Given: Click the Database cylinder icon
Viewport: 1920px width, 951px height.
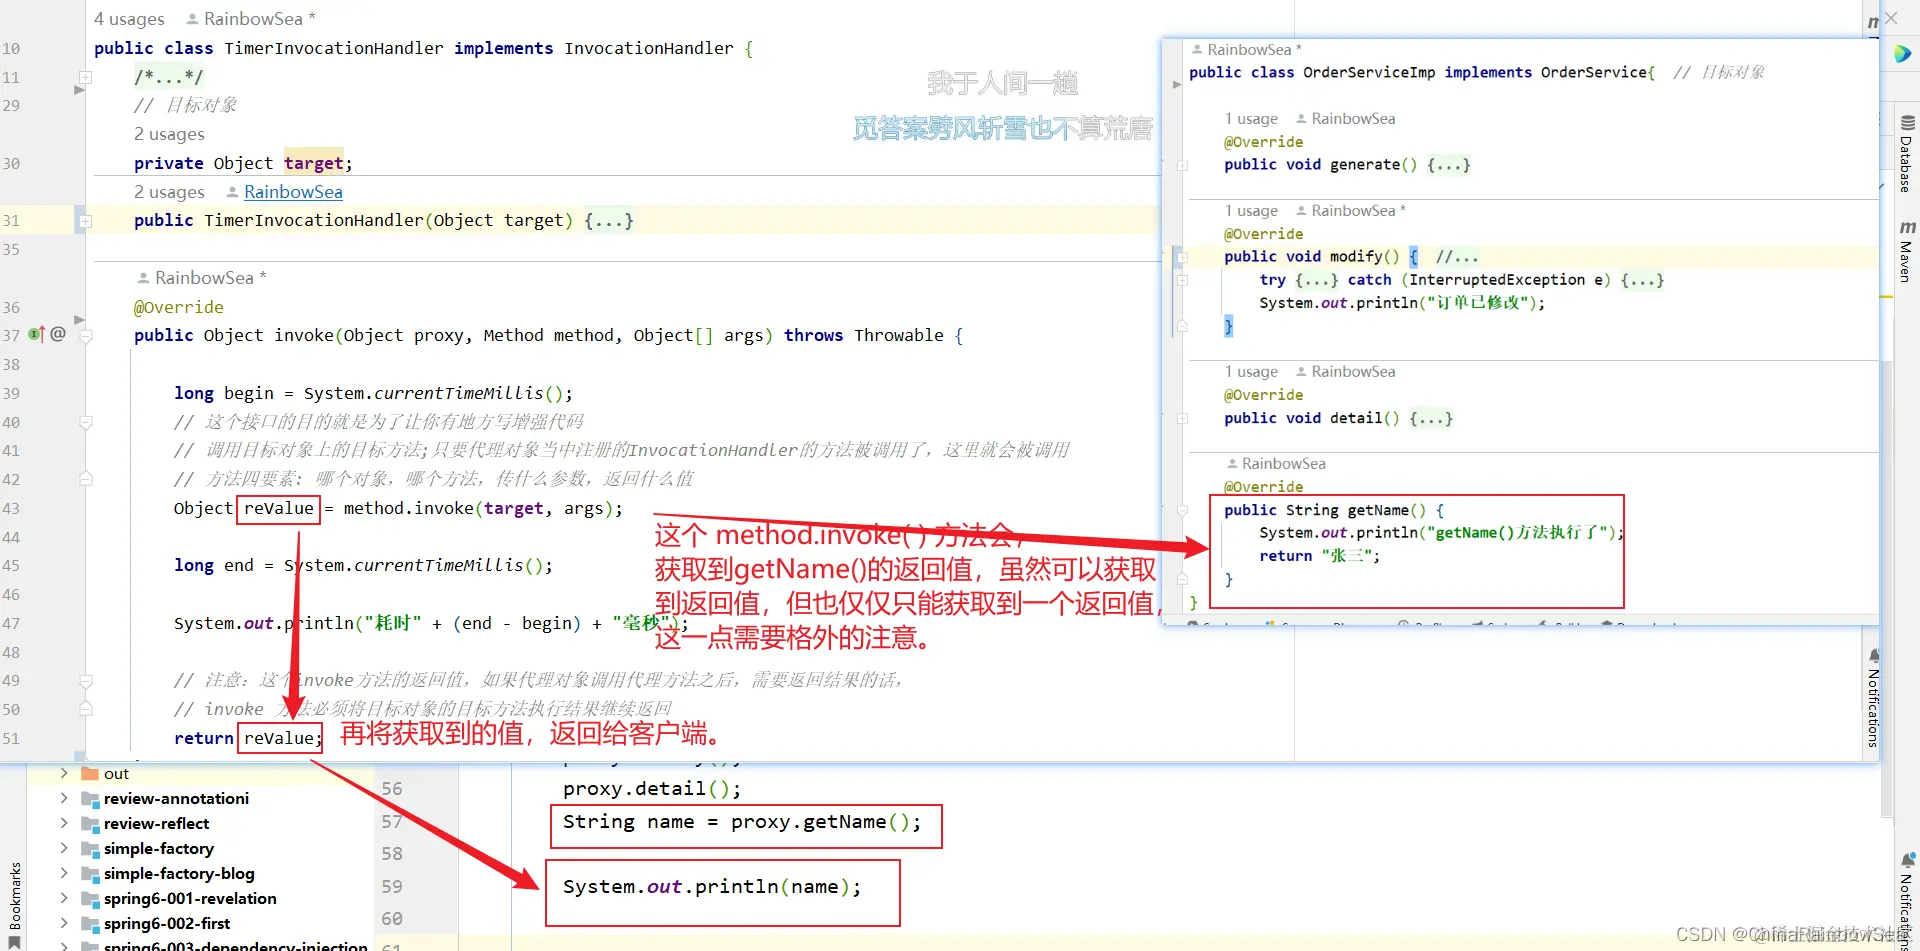Looking at the screenshot, I should click(x=1907, y=123).
